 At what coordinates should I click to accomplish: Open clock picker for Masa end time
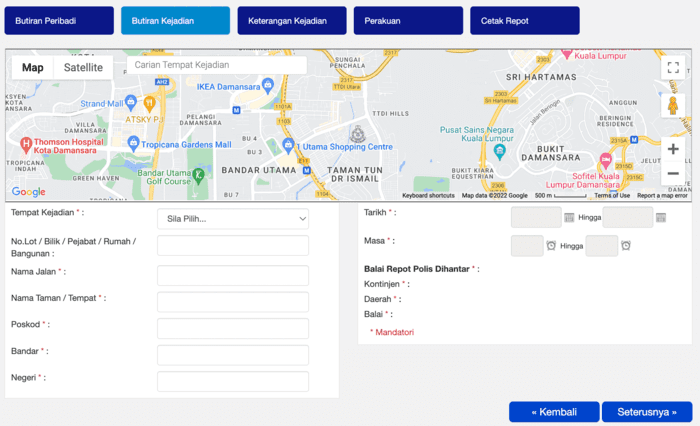[625, 245]
